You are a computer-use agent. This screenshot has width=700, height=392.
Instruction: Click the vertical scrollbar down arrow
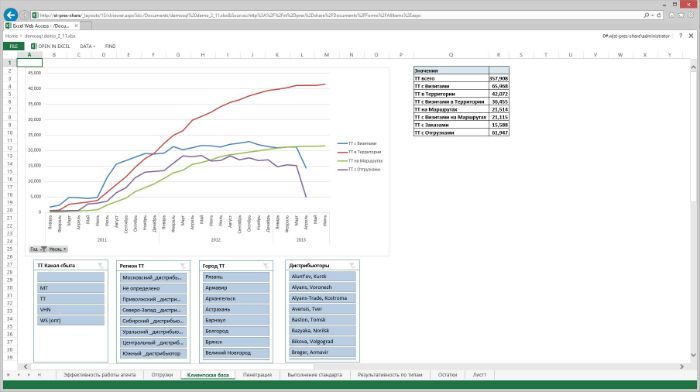[x=693, y=355]
